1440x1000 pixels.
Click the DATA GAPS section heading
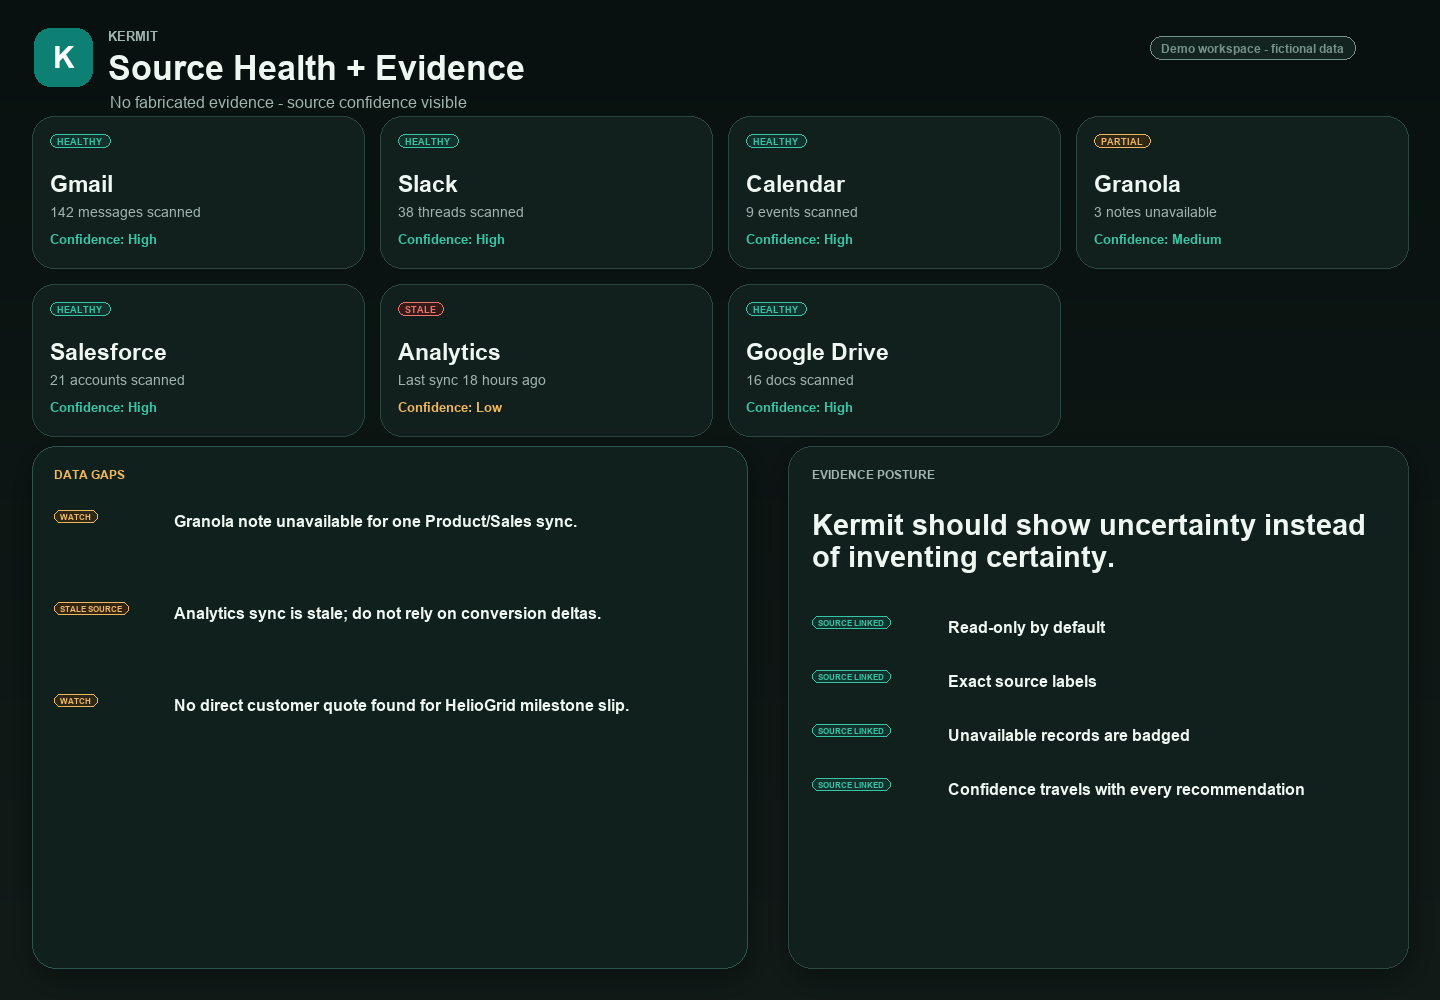click(x=89, y=475)
